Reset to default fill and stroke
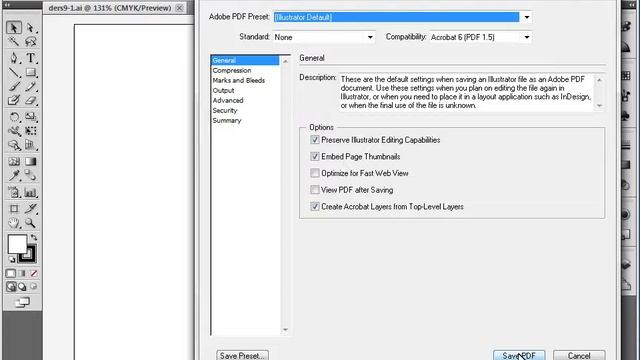The width and height of the screenshot is (640, 360). tap(12, 259)
